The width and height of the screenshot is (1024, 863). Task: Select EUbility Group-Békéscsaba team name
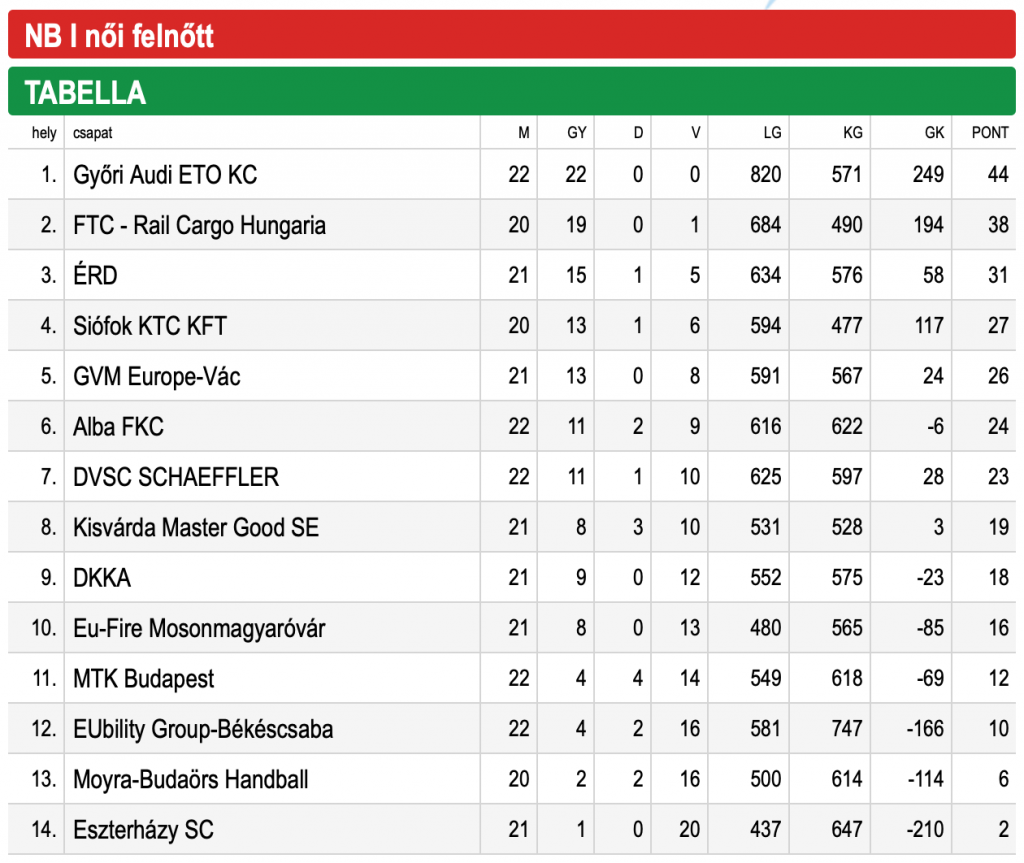pos(203,729)
